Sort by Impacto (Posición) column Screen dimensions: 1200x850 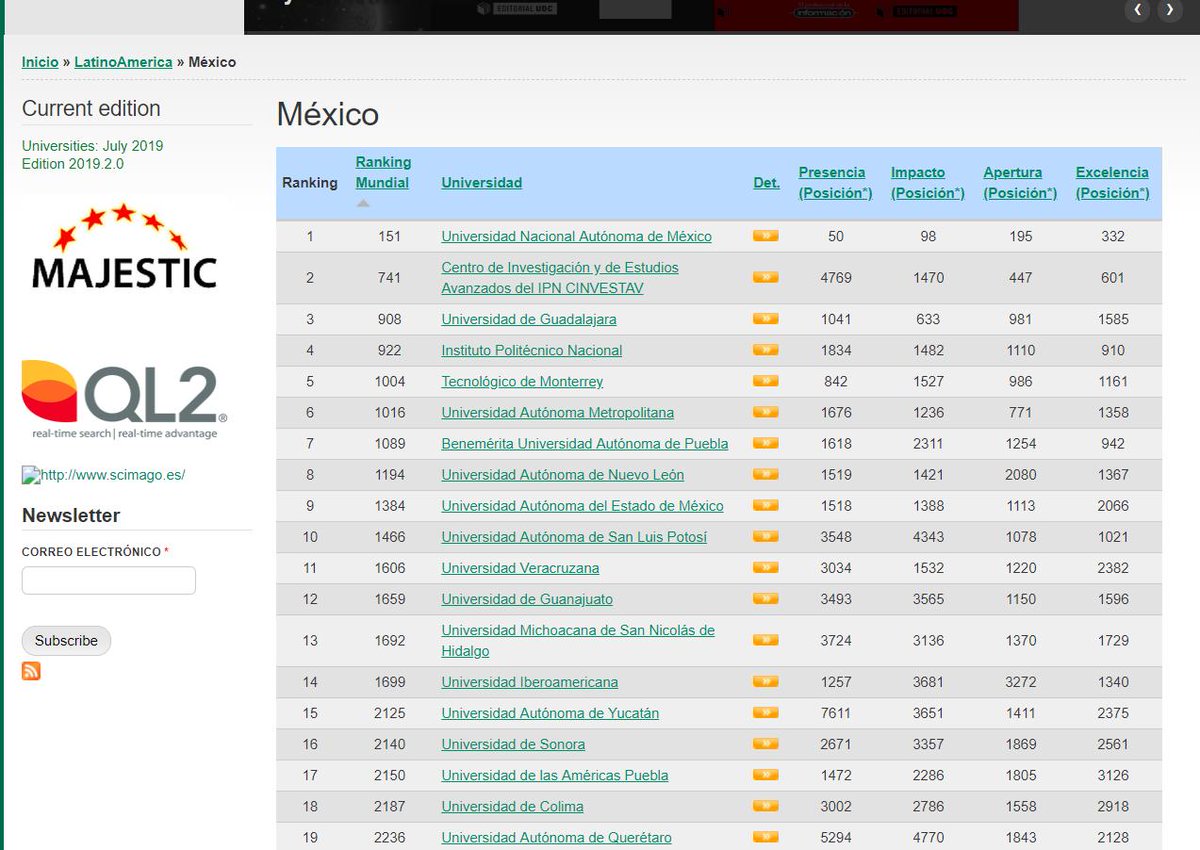coord(928,183)
